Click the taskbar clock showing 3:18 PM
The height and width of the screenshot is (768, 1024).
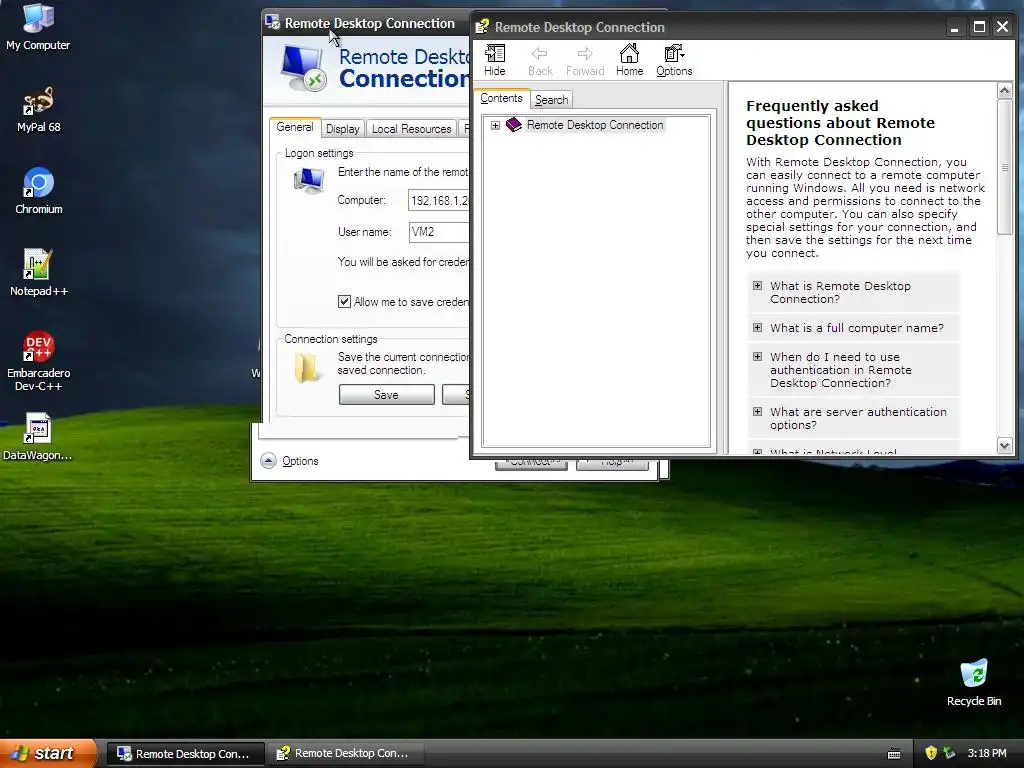click(x=987, y=753)
